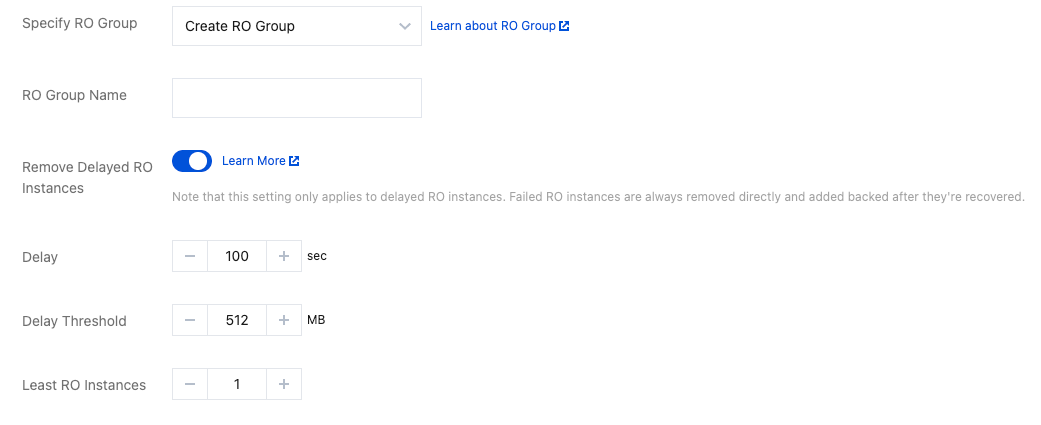The width and height of the screenshot is (1041, 425).
Task: Increase Least RO Instances count
Action: click(284, 385)
